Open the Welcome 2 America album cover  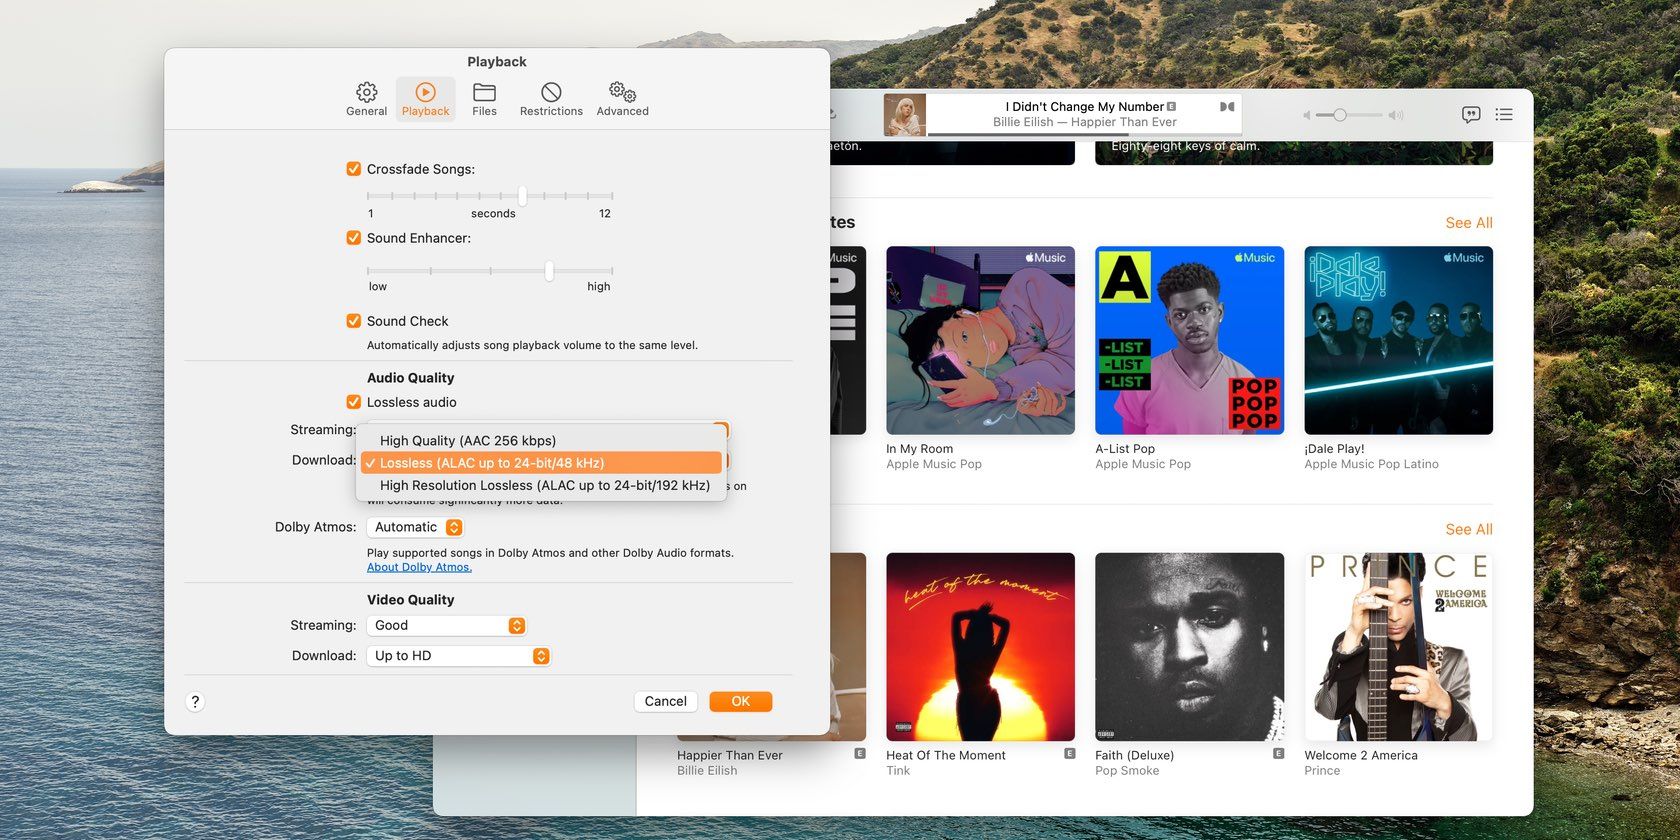tap(1398, 647)
